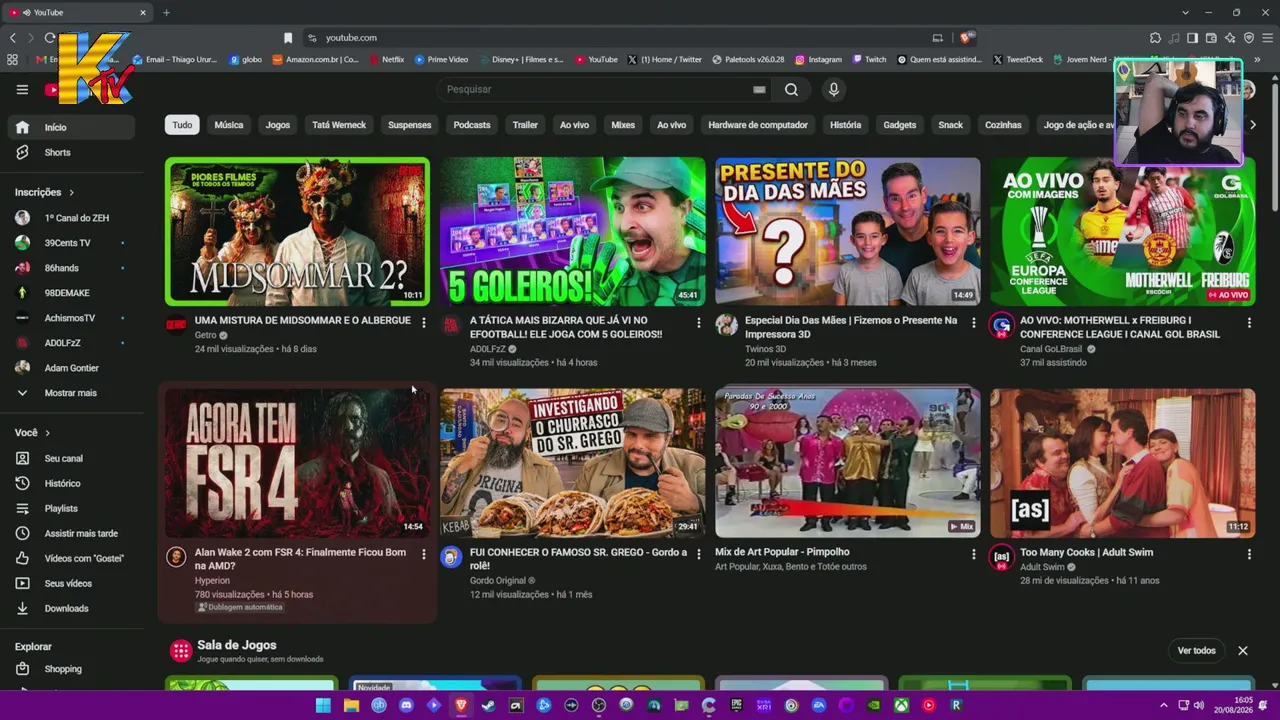Open Assistir mais tarde list
This screenshot has width=1280, height=720.
pyautogui.click(x=71, y=533)
